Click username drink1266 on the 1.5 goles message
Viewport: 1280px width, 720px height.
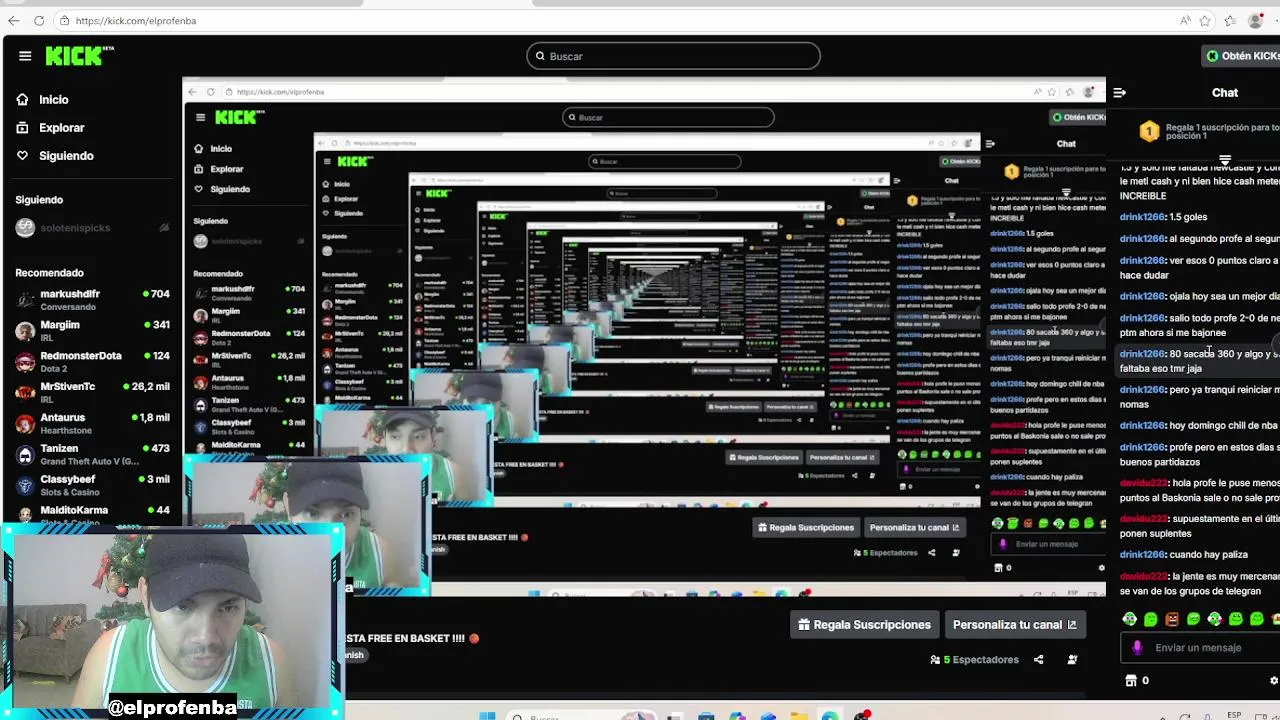[1143, 217]
